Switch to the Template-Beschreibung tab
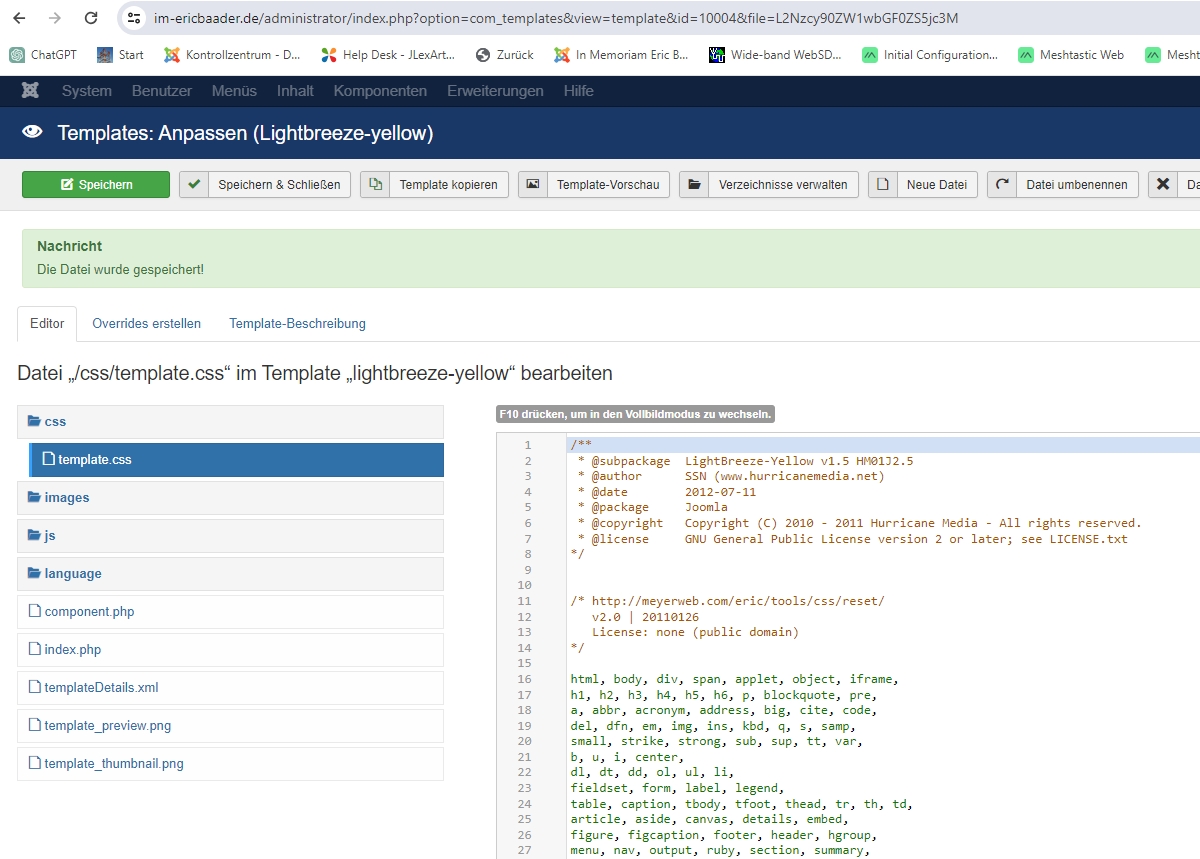1200x859 pixels. point(297,323)
